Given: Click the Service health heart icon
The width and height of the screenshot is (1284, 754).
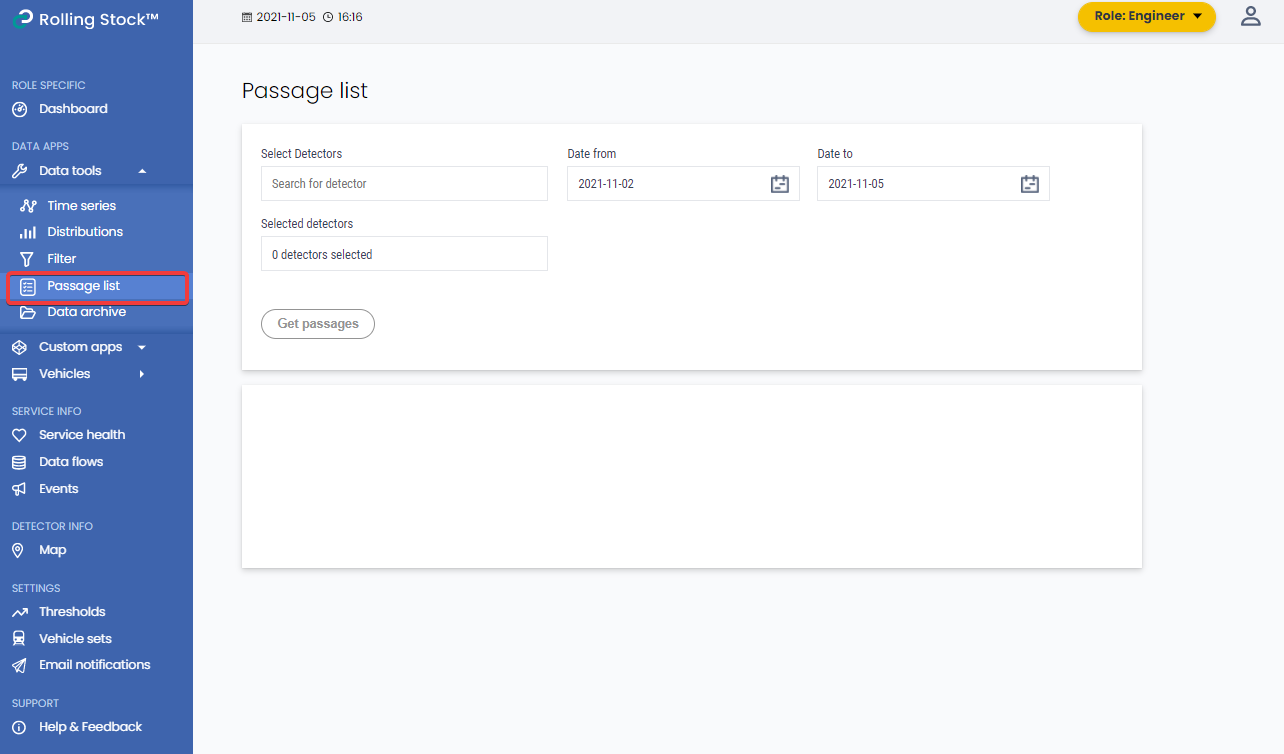Looking at the screenshot, I should pos(19,435).
